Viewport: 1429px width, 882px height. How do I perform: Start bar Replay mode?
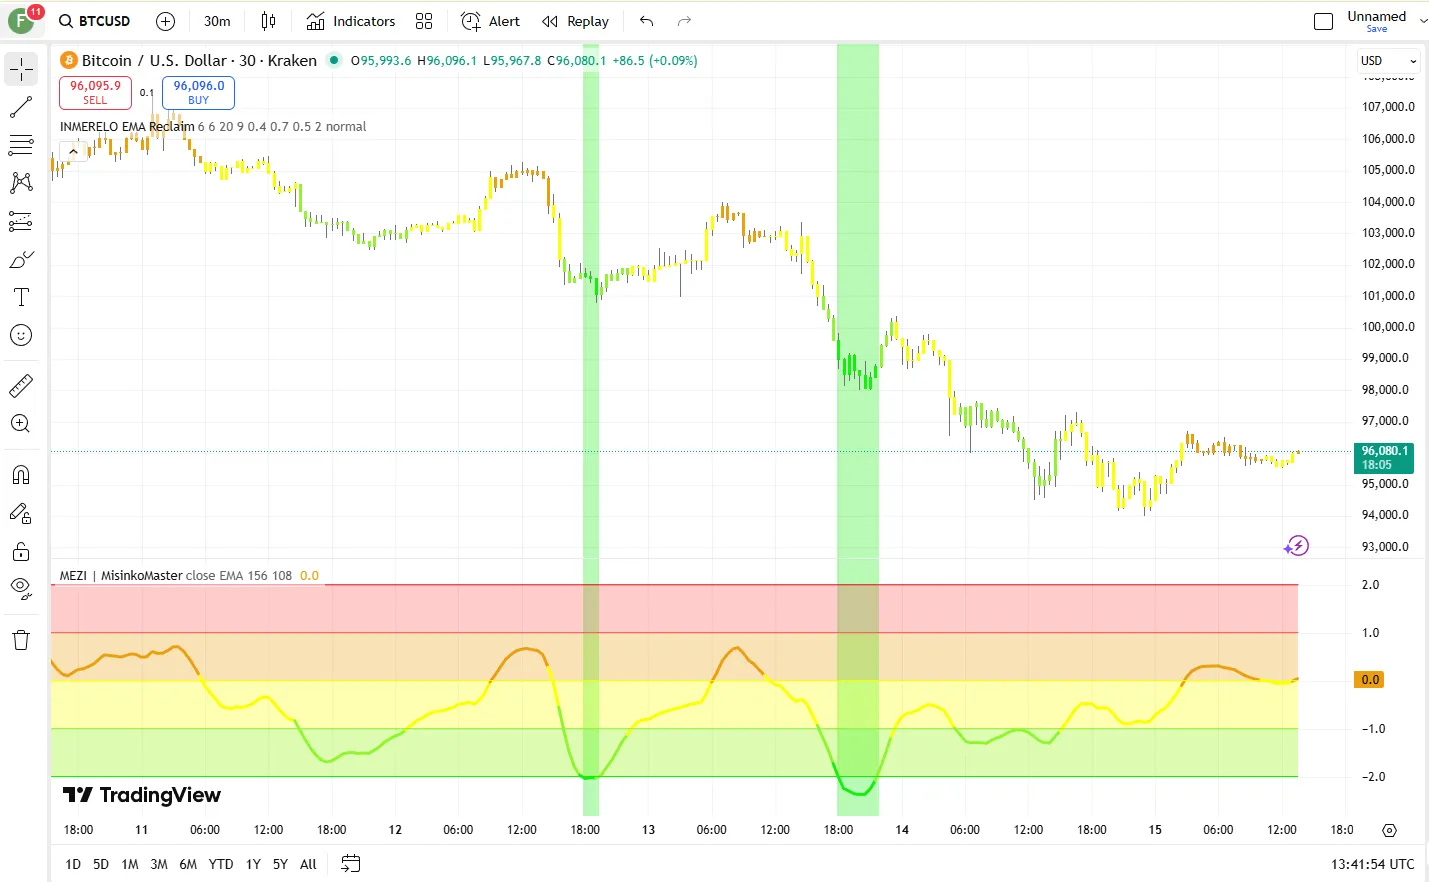tap(575, 21)
